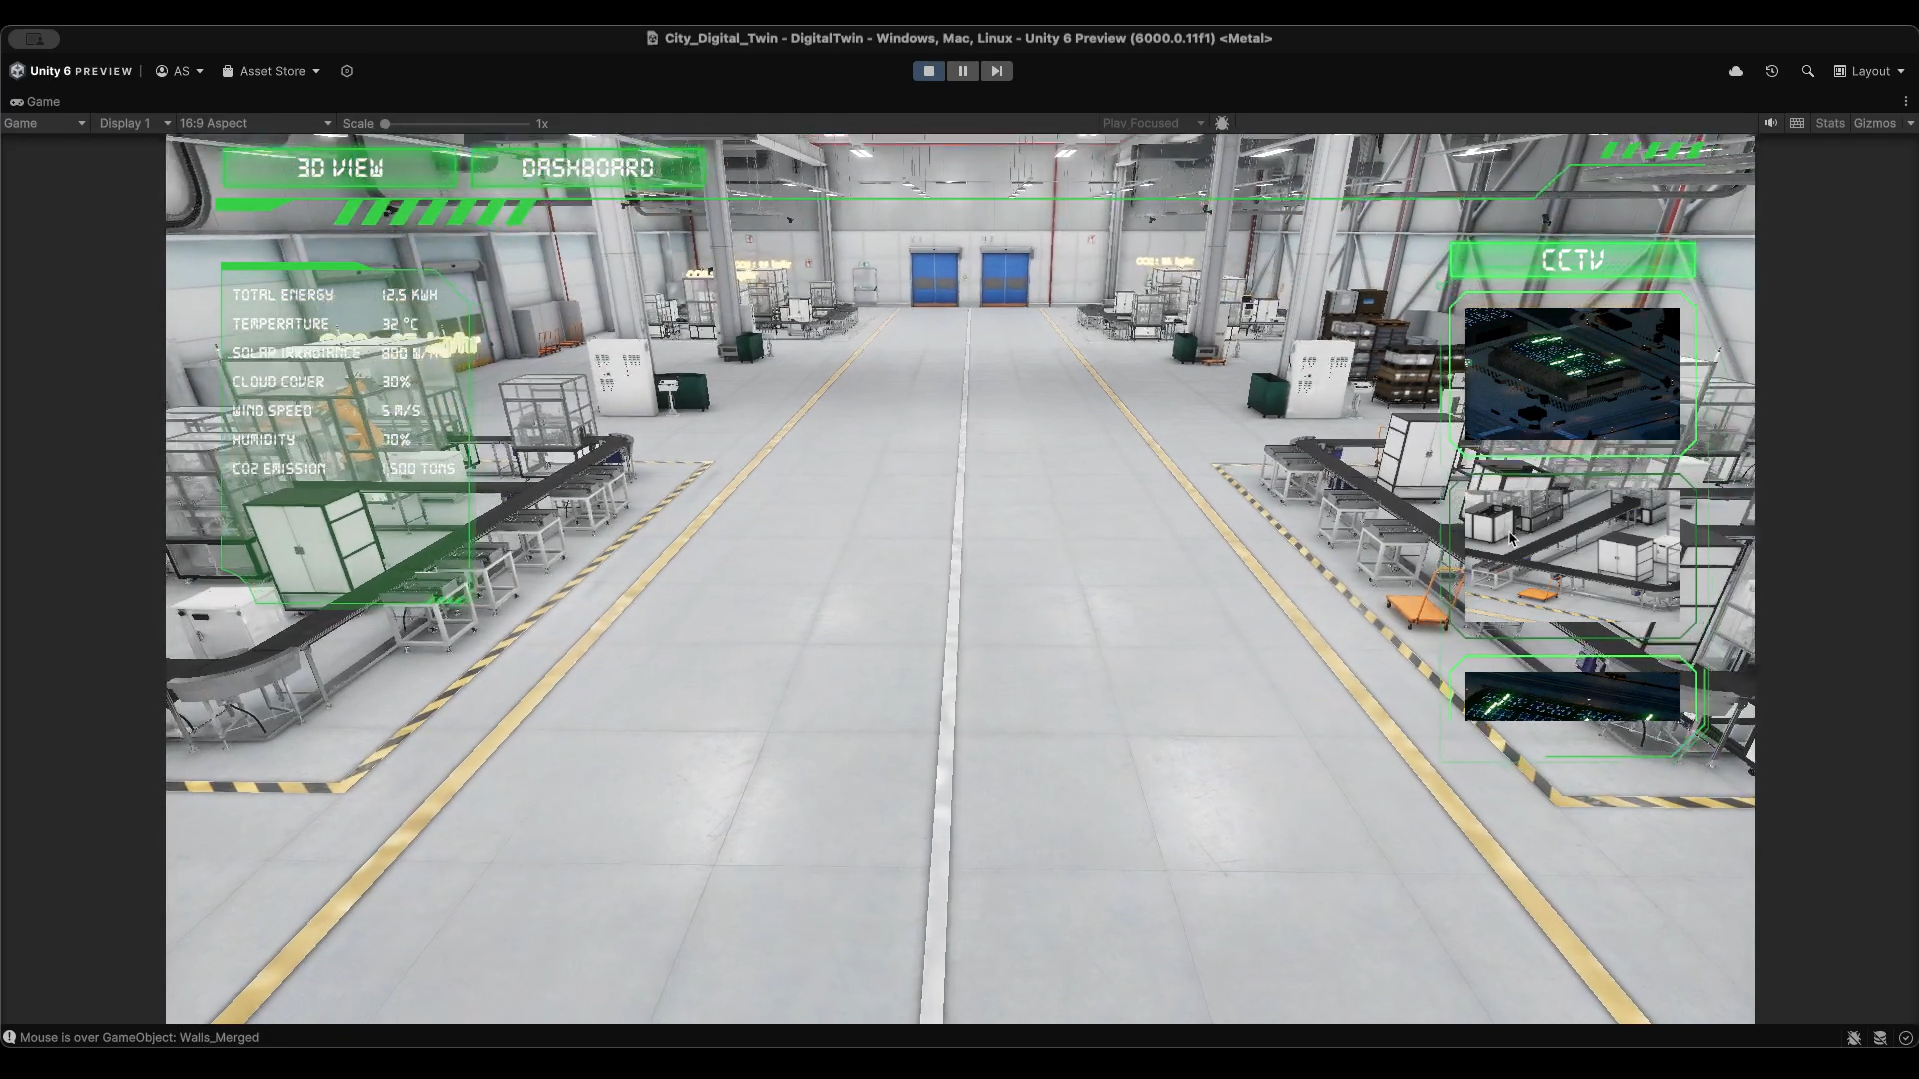Open the Game view type dropdown
Viewport: 1919px width, 1079px height.
tap(44, 123)
